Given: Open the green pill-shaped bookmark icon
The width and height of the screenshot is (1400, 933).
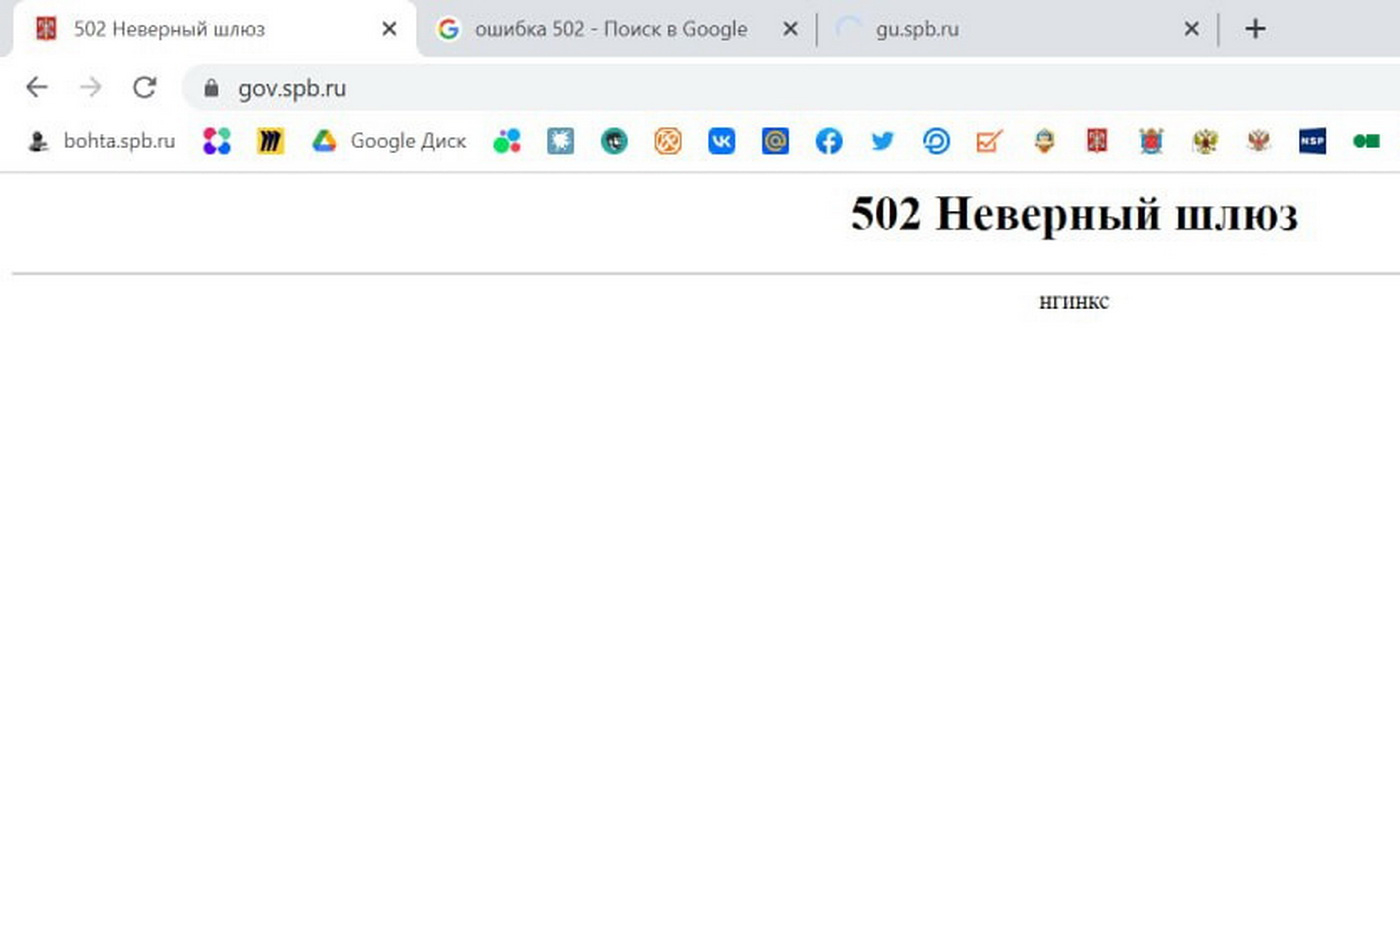Looking at the screenshot, I should pos(1366,141).
